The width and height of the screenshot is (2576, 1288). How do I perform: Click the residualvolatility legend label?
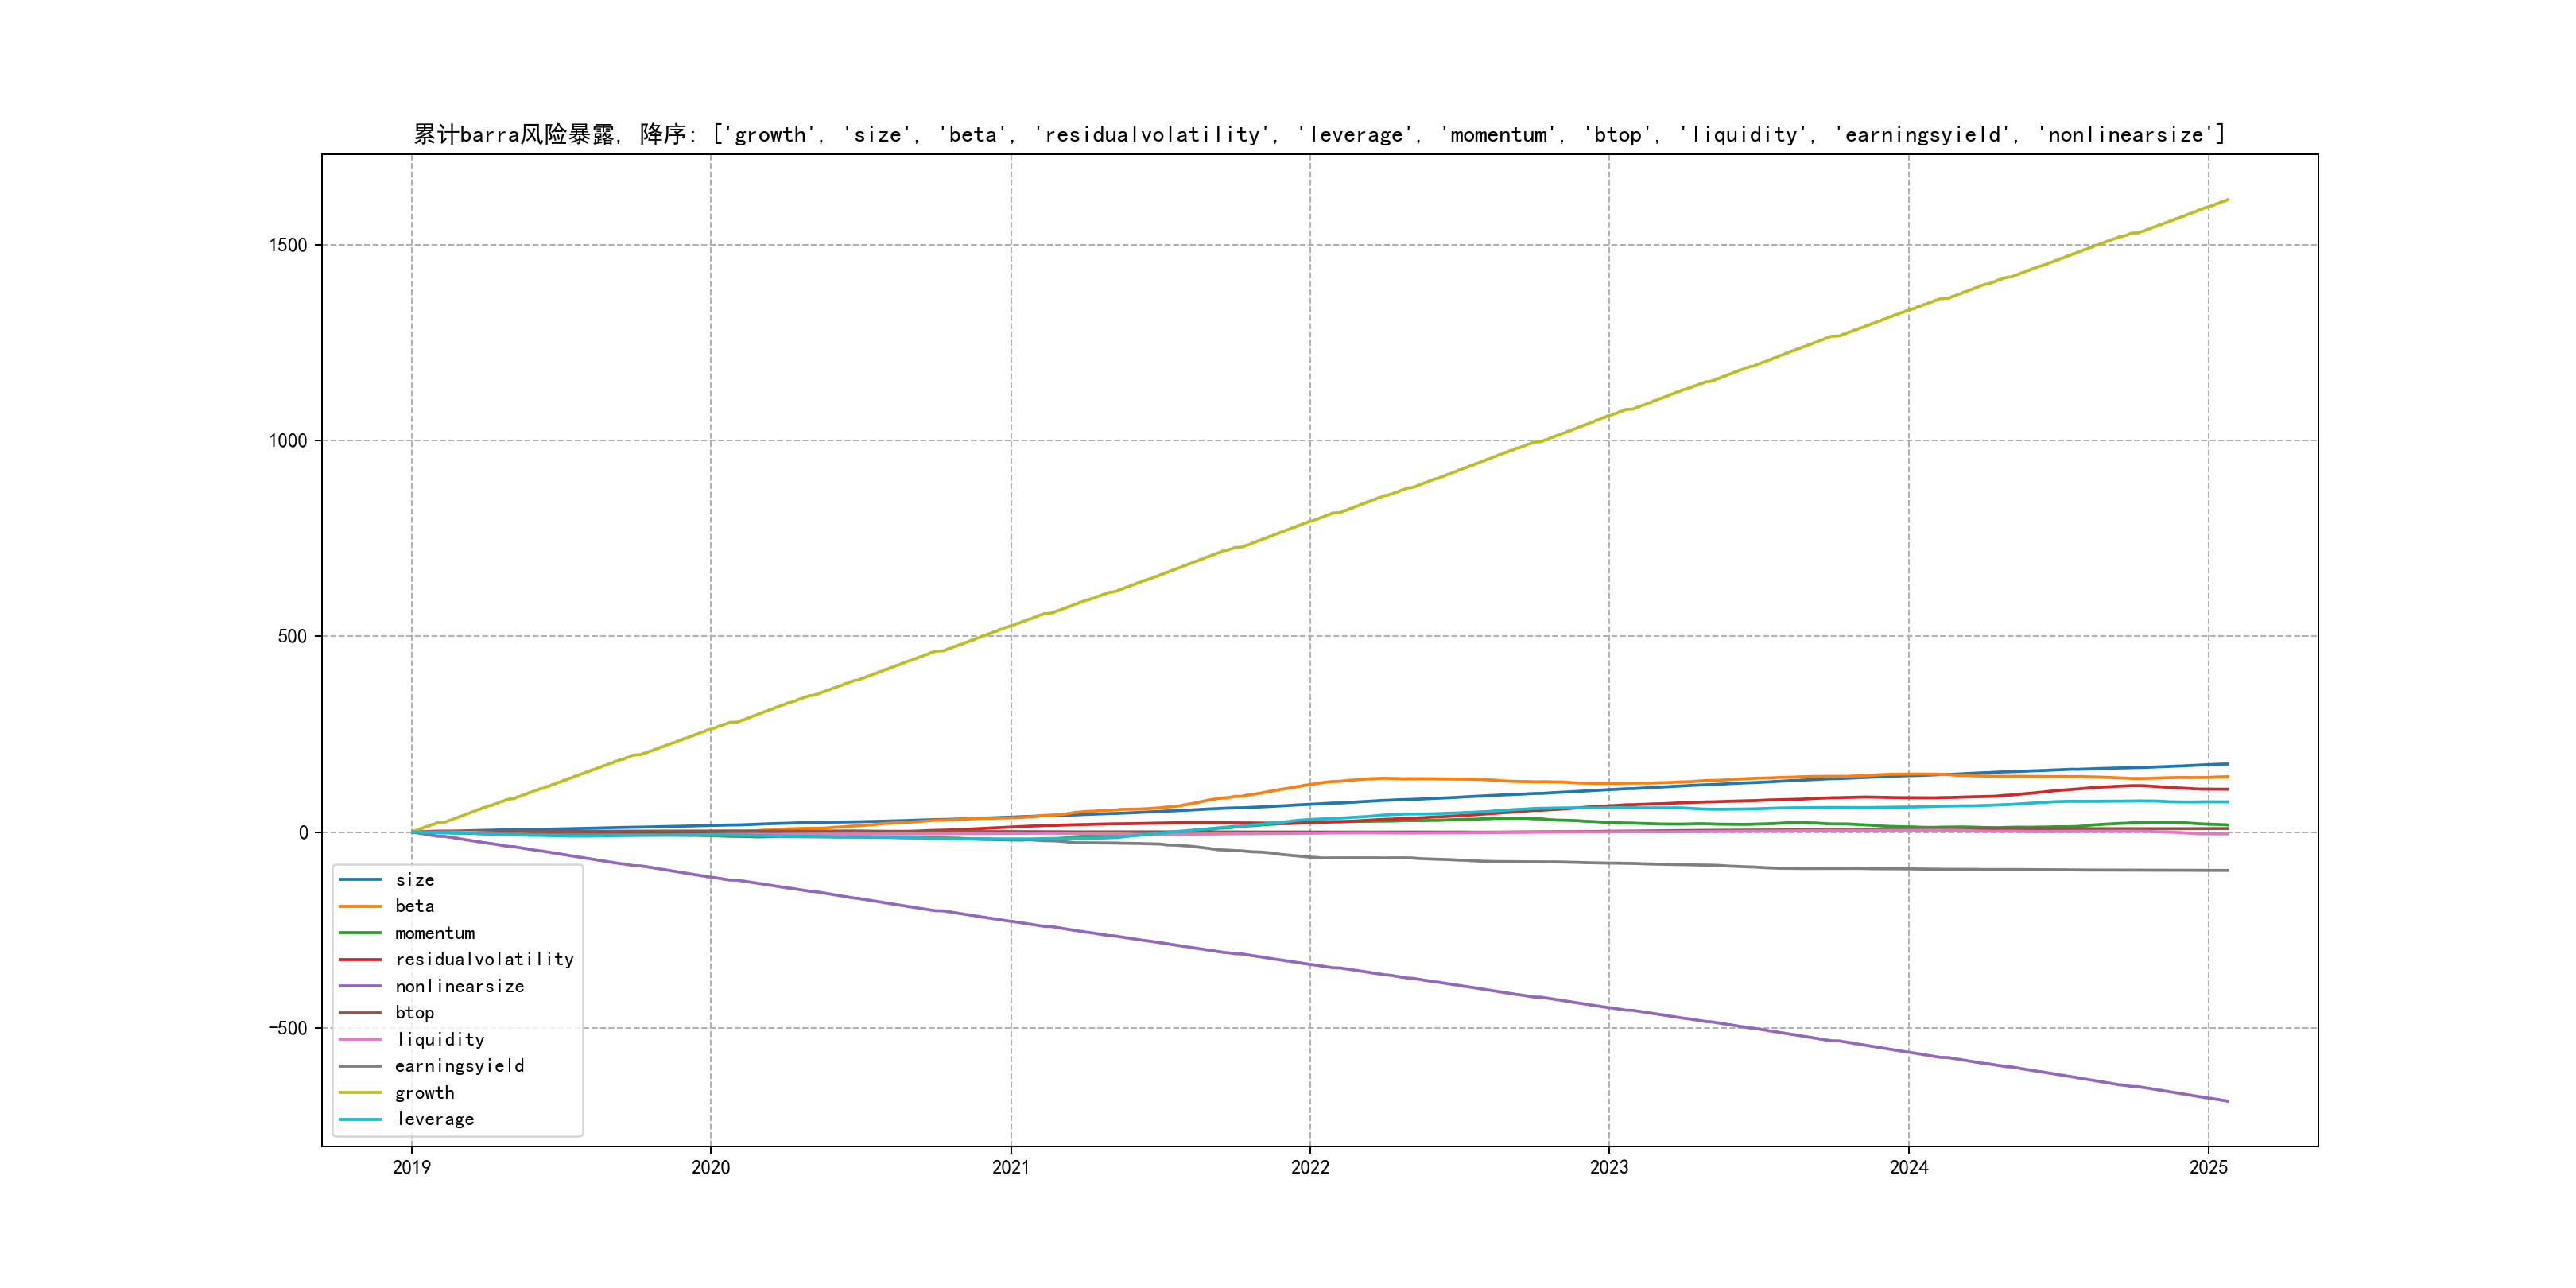(484, 960)
